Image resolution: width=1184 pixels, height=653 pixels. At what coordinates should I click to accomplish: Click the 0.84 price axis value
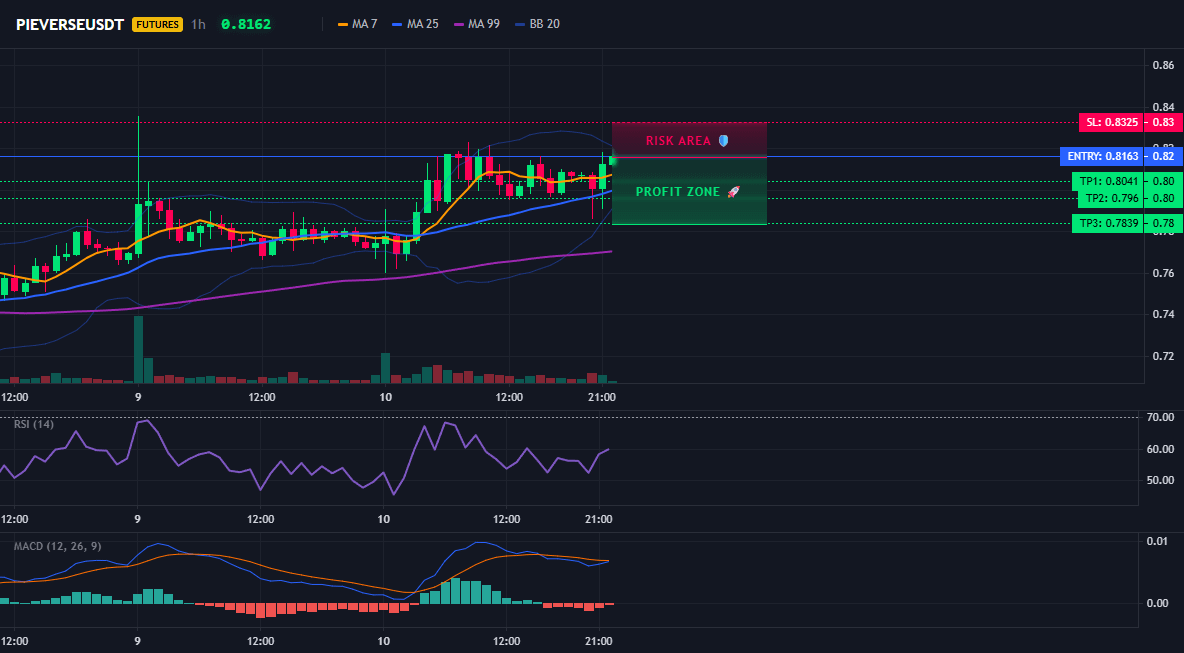(x=1163, y=107)
